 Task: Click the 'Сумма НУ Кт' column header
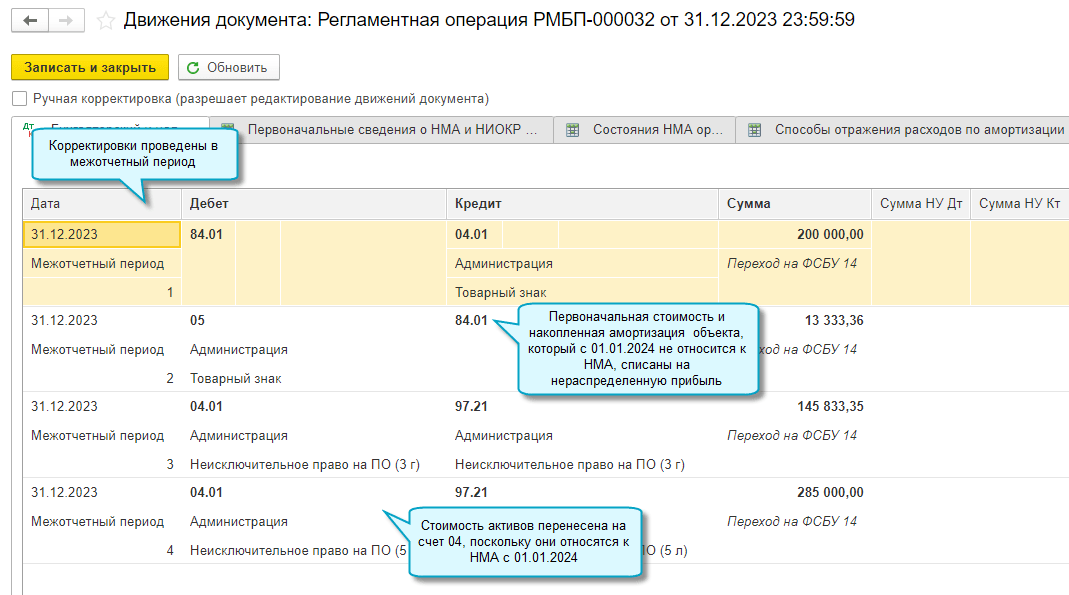tap(1020, 203)
